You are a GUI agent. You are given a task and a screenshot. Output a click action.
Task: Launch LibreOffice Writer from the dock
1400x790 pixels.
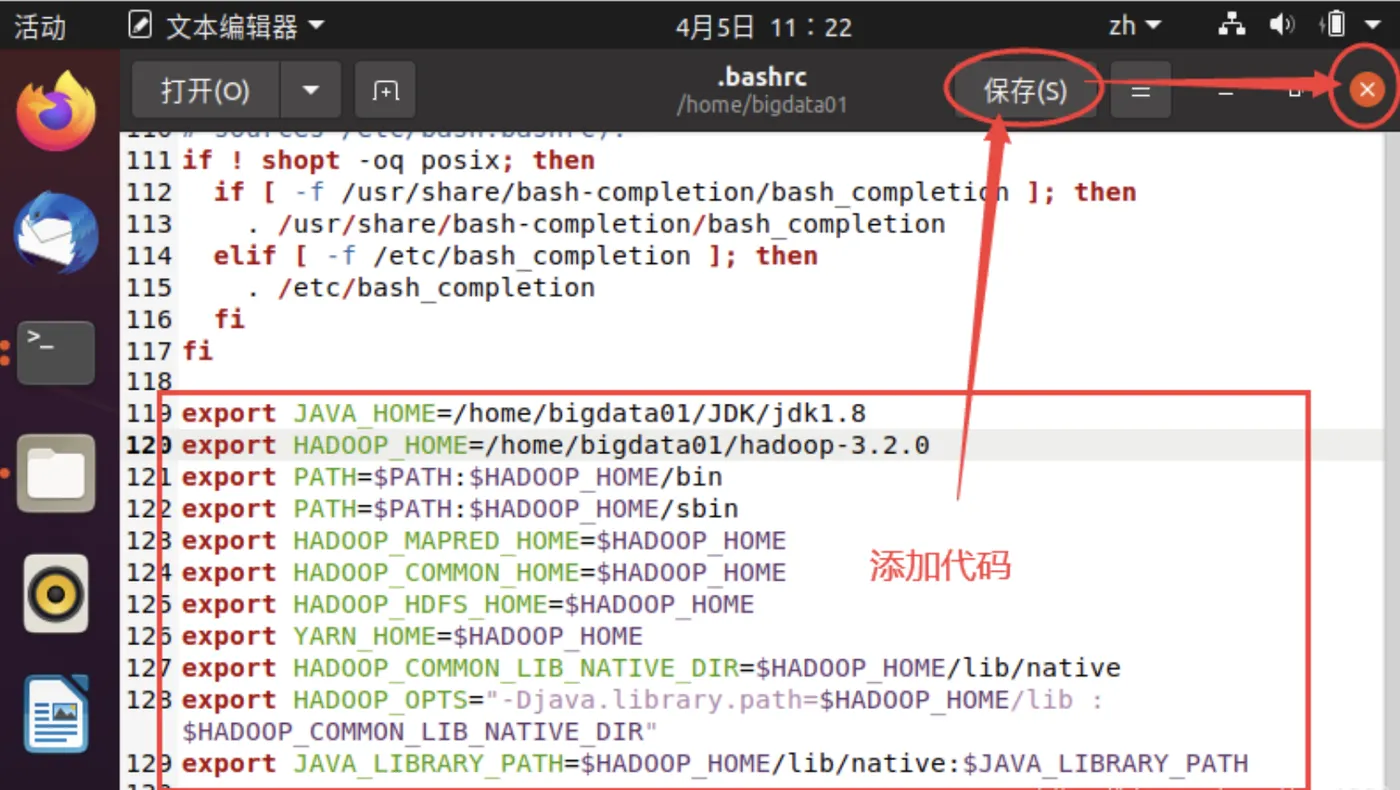click(x=56, y=716)
